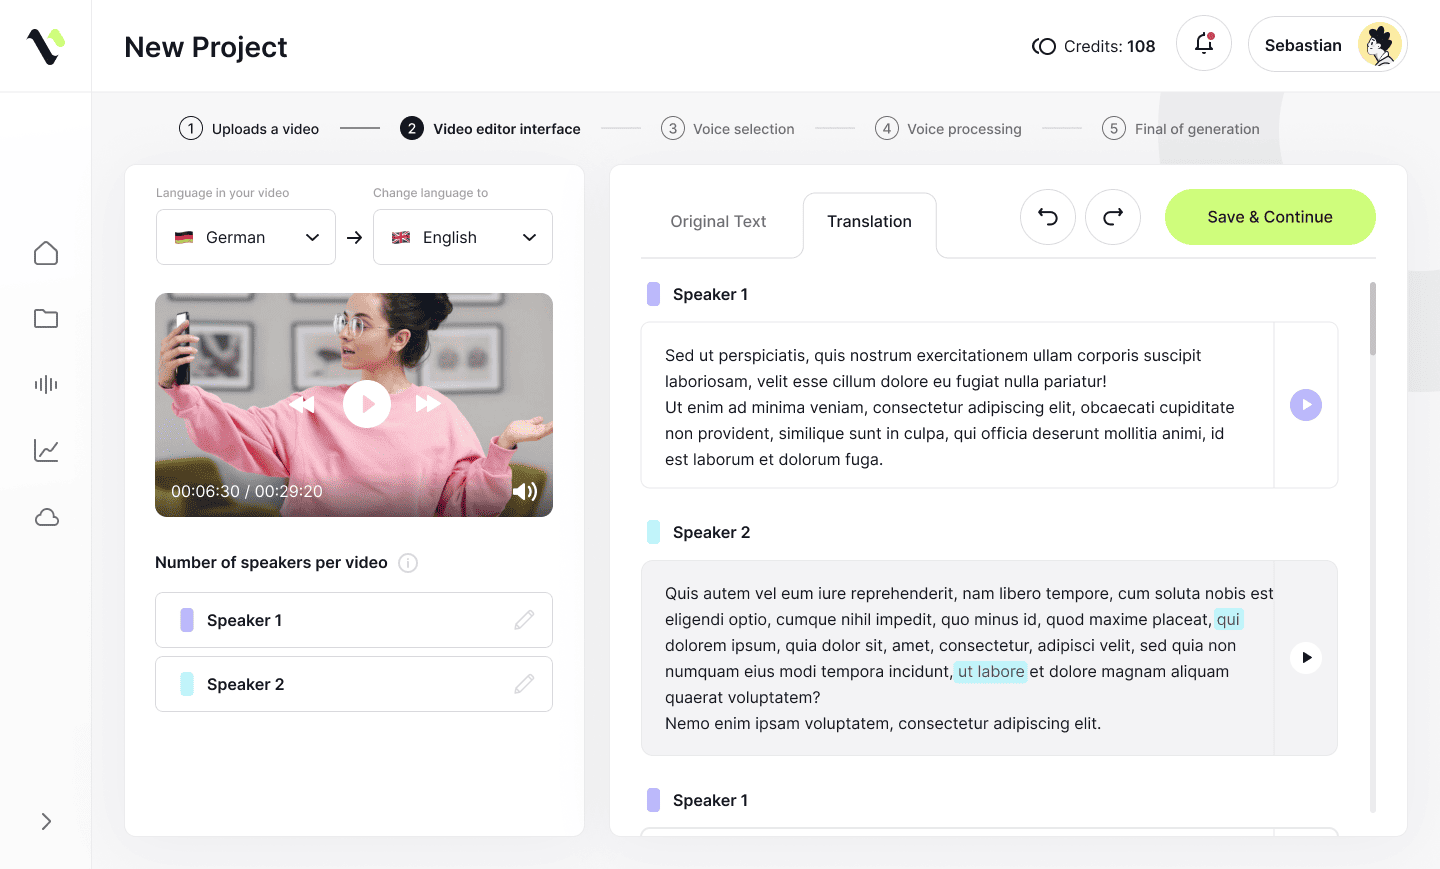Redo the last edit

[1113, 217]
